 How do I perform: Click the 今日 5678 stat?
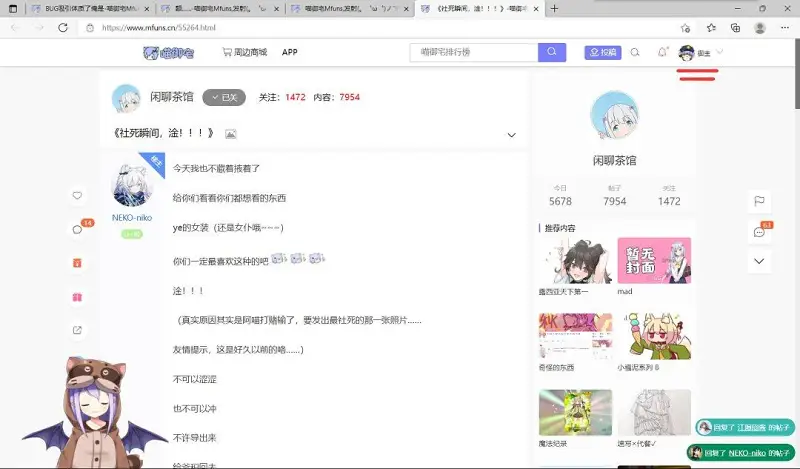point(560,196)
